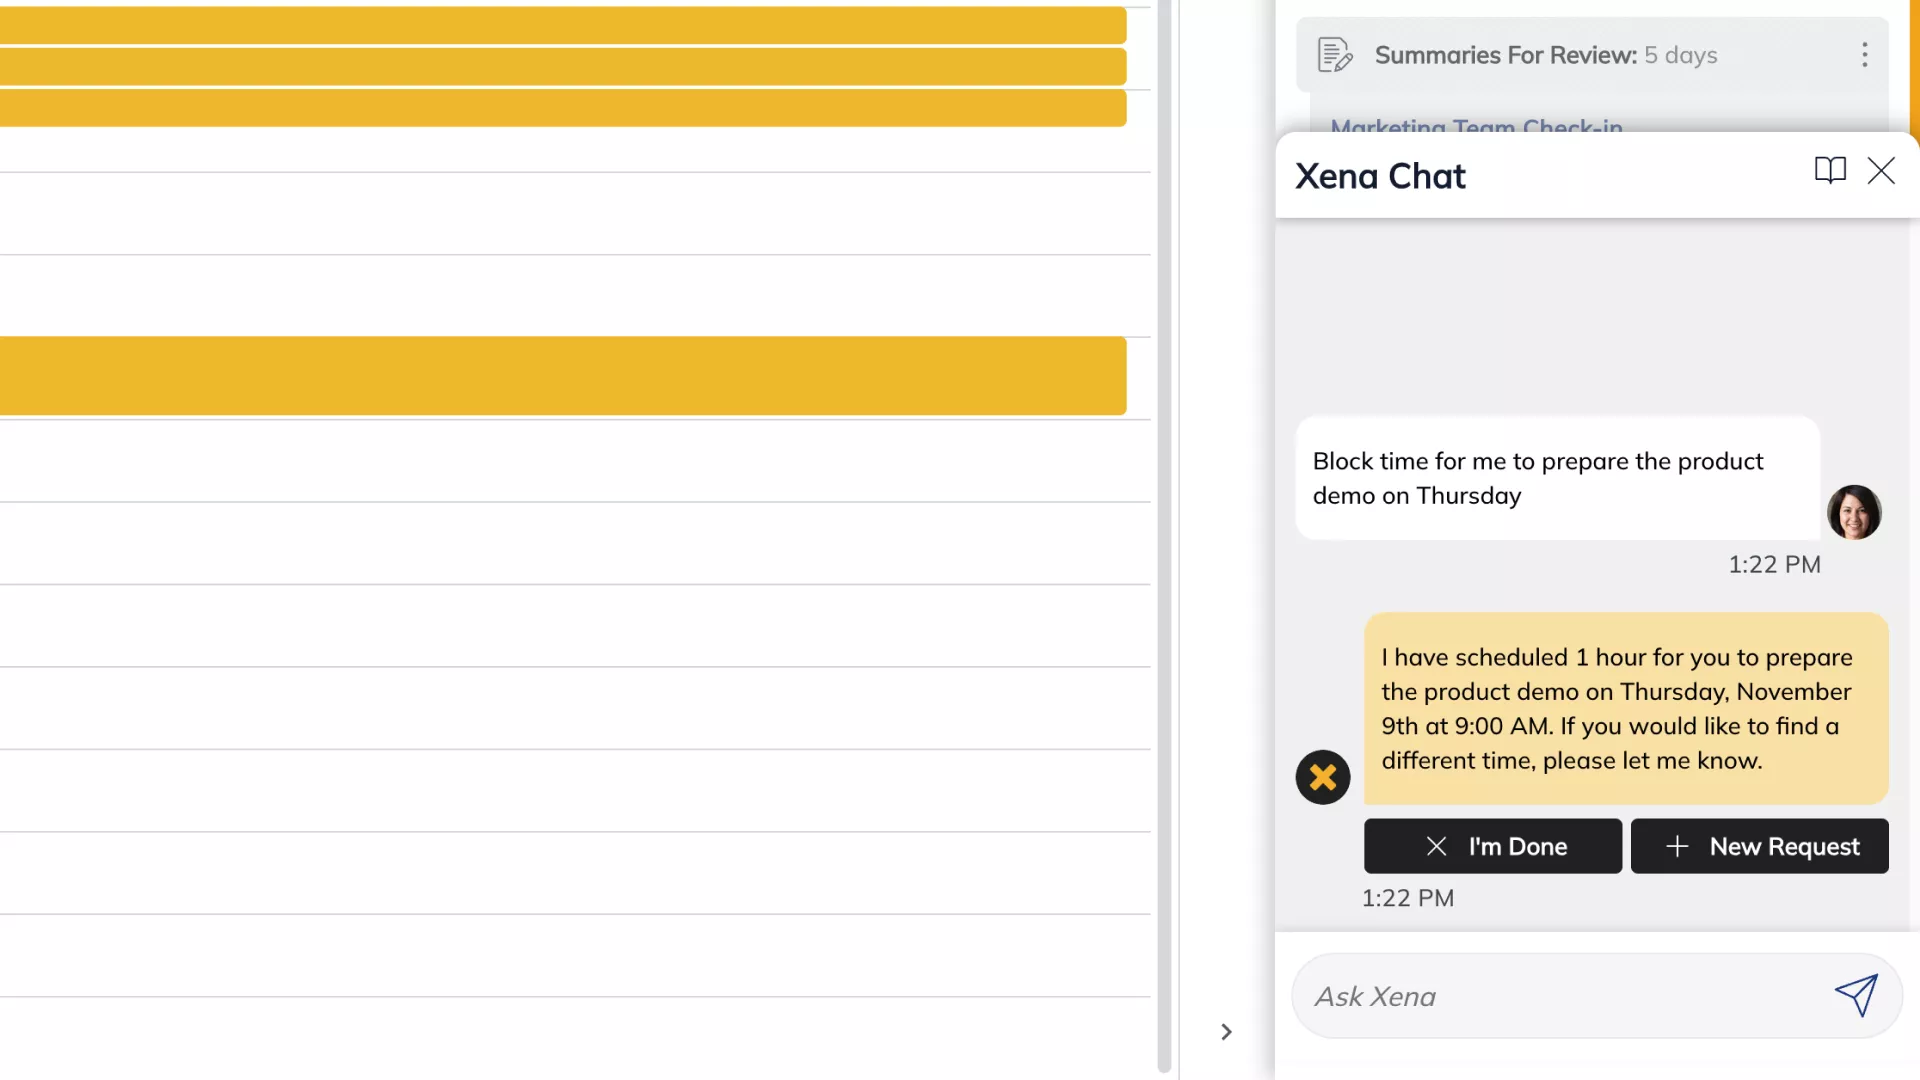Click the Xena bot avatar icon
This screenshot has height=1080, width=1920.
(1322, 777)
